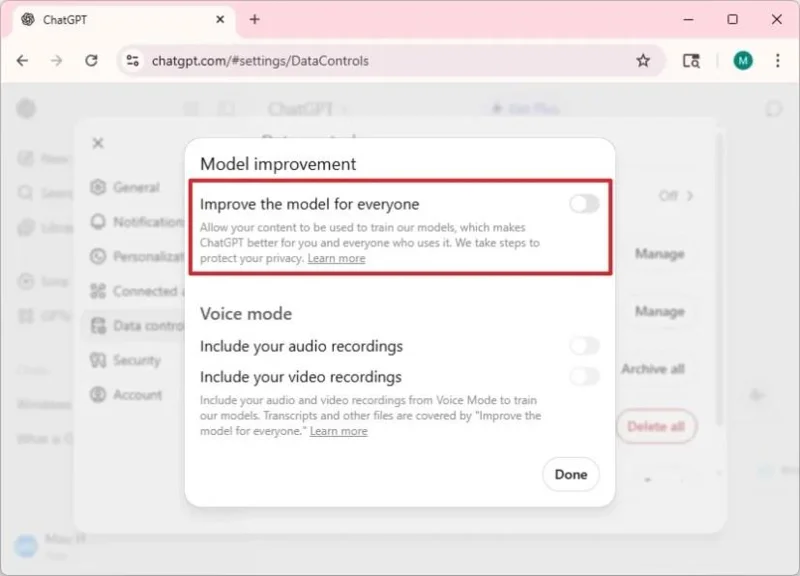Image resolution: width=800 pixels, height=576 pixels.
Task: Click the Personalization icon
Action: (x=98, y=256)
